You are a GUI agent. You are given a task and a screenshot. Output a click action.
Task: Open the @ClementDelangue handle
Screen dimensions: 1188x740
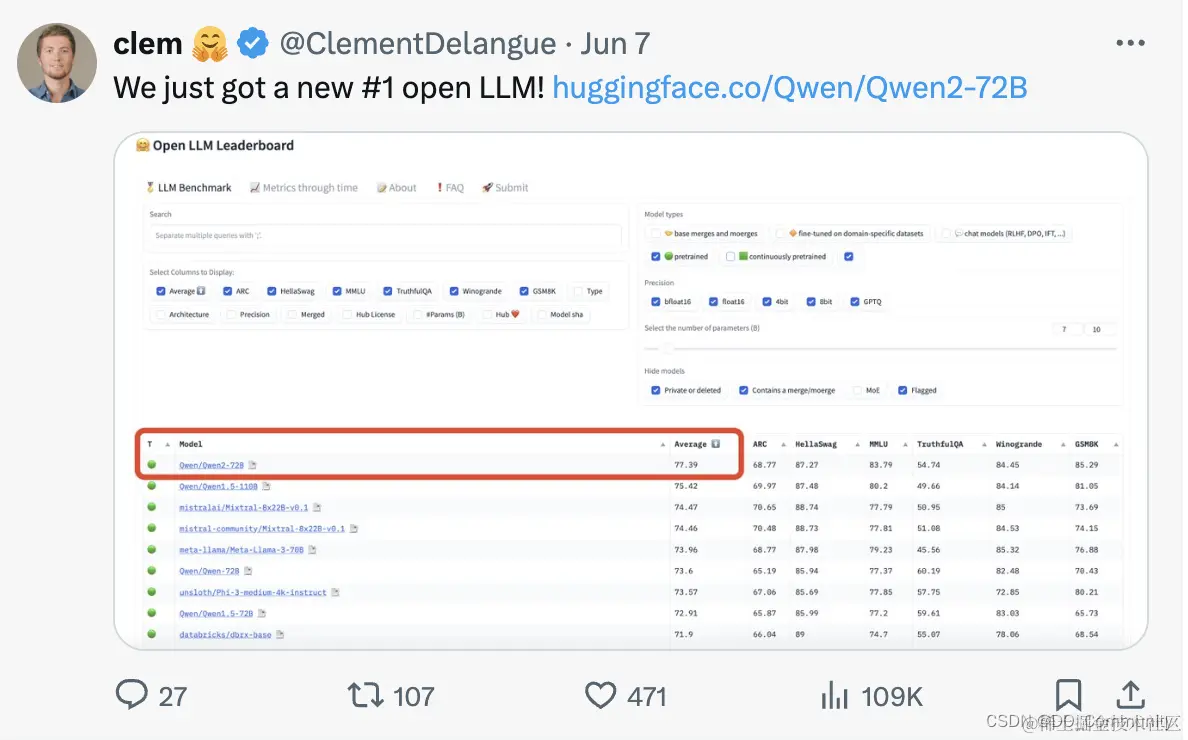click(417, 44)
